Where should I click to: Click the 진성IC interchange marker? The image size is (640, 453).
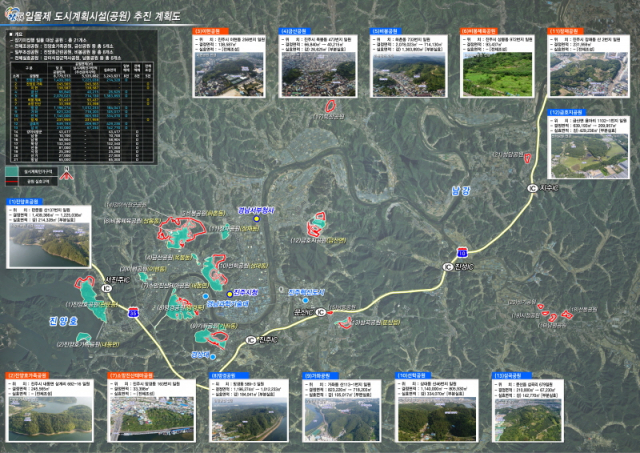pos(448,267)
